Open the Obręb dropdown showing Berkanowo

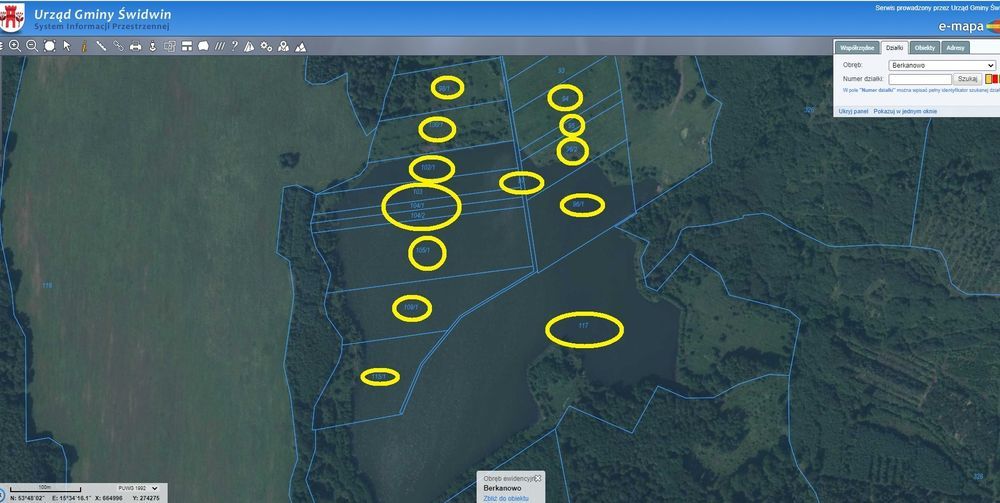coord(942,65)
